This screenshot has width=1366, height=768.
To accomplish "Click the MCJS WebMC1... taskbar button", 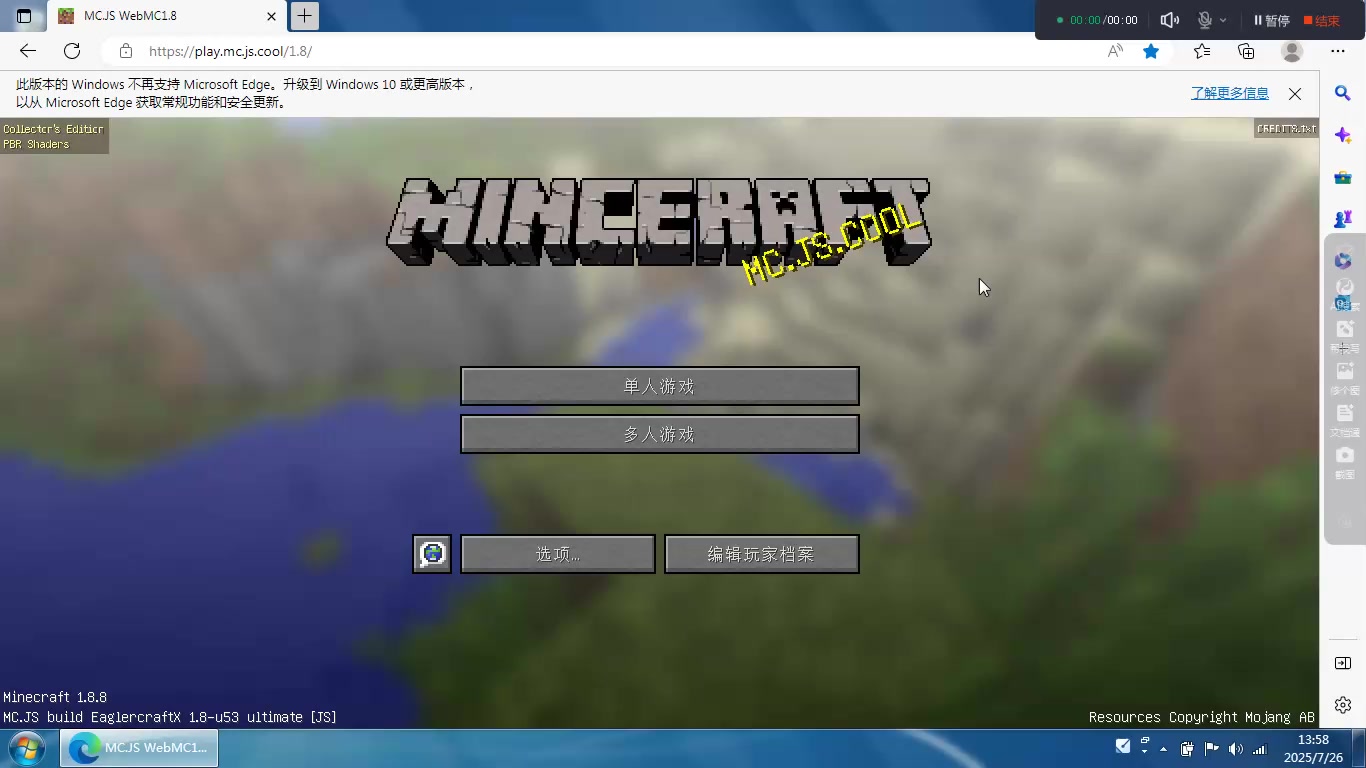I will [x=139, y=748].
